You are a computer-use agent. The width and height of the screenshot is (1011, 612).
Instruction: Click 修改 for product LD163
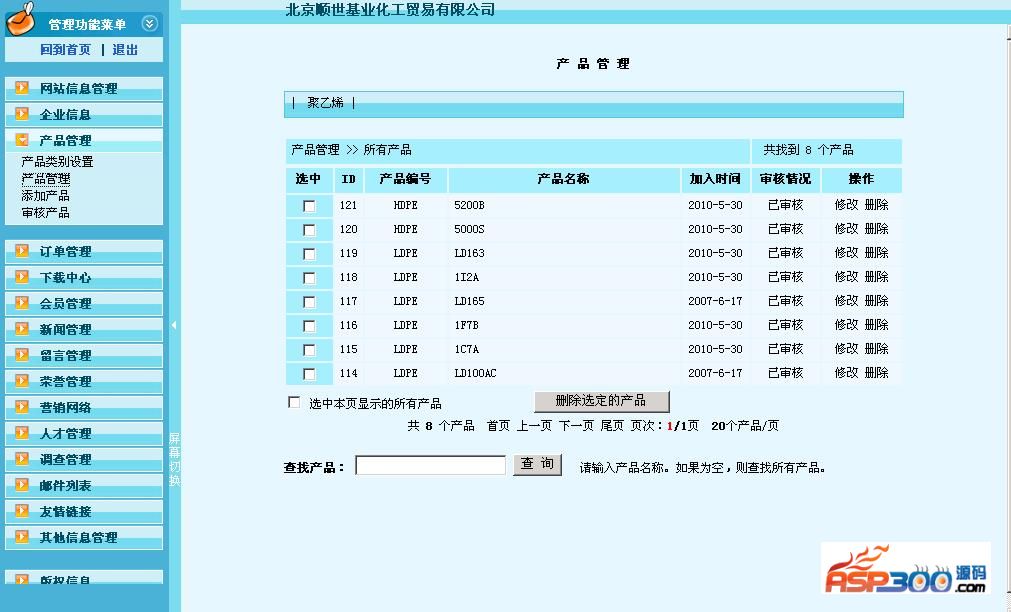click(846, 253)
